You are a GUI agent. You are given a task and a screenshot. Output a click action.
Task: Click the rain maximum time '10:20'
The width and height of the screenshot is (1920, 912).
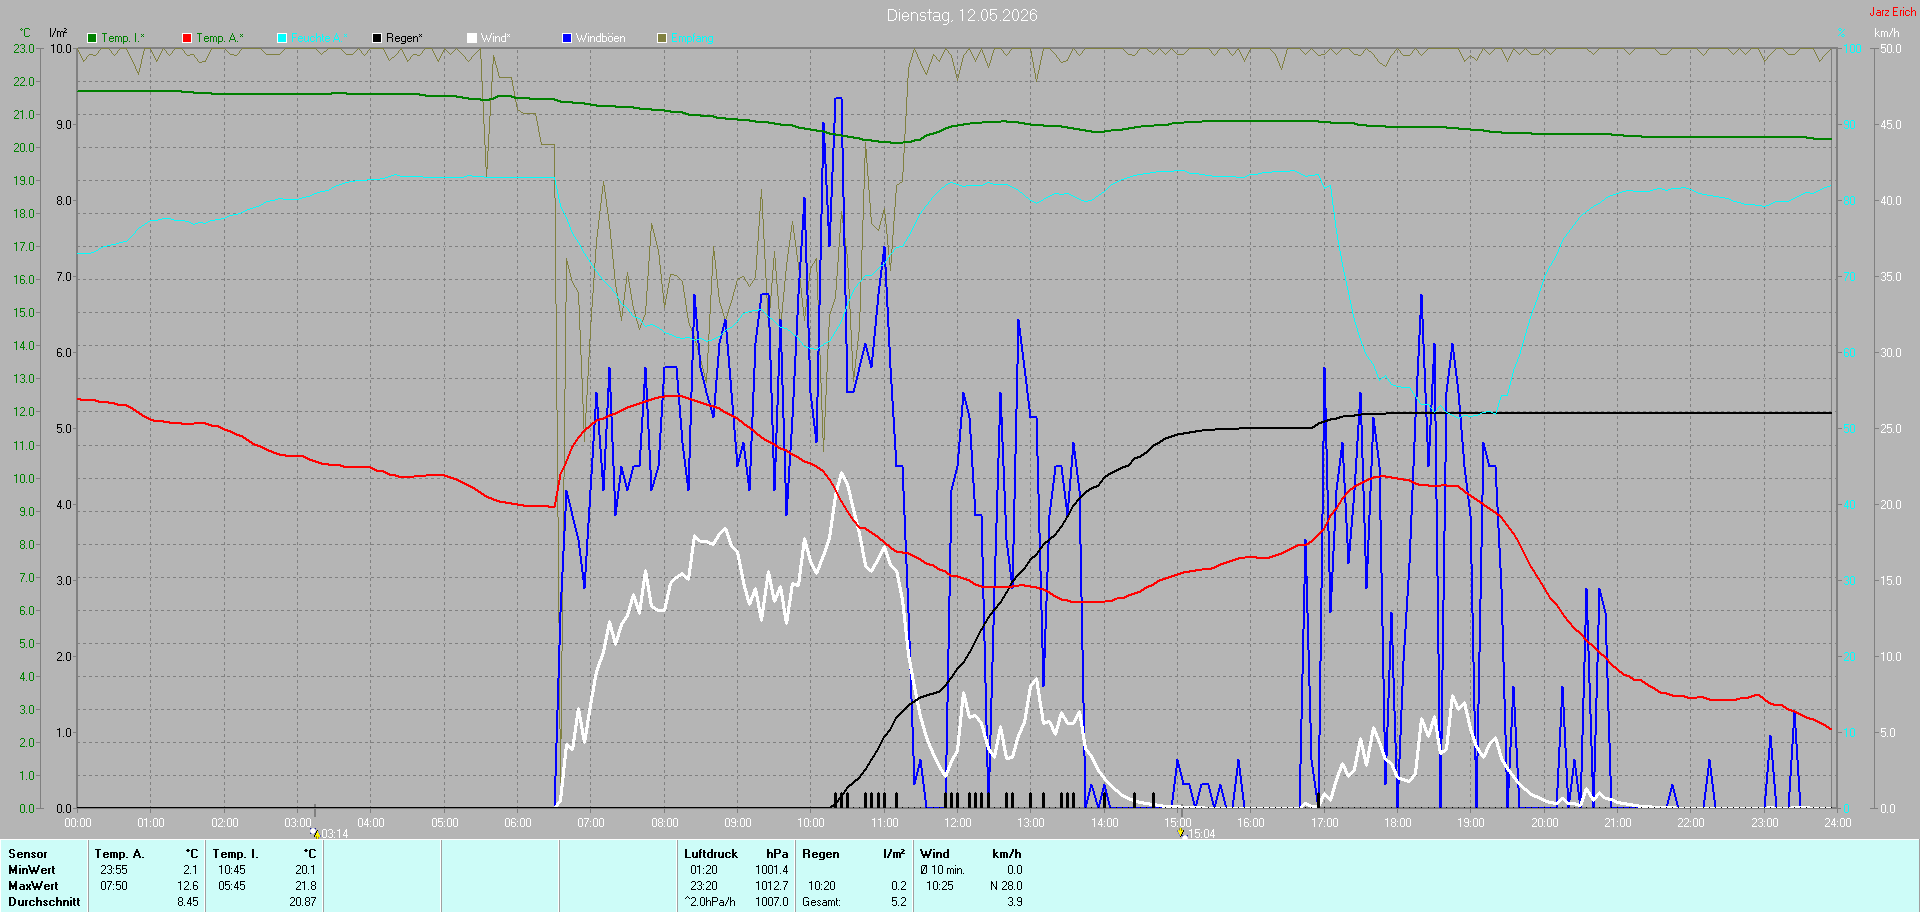(822, 886)
